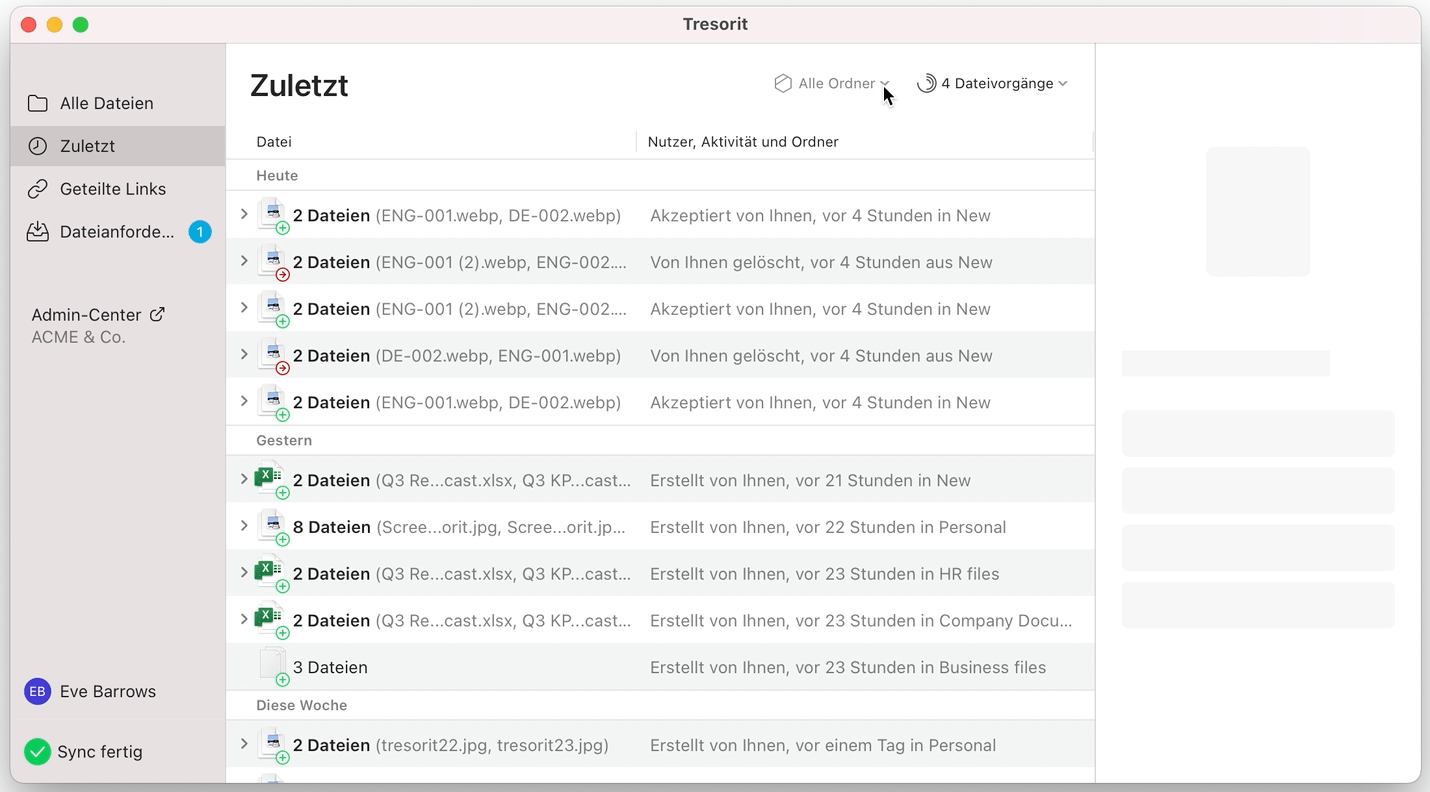The height and width of the screenshot is (792, 1430).
Task: Click Nutzer, Aktivität und Ordner column header
Action: point(743,142)
